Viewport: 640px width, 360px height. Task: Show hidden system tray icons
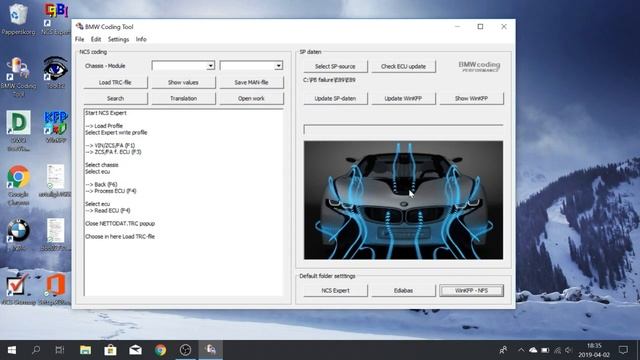click(521, 350)
